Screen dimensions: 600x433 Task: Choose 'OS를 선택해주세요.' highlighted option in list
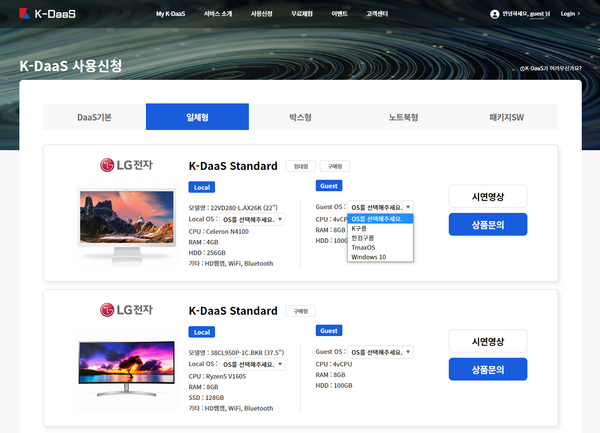coord(380,219)
